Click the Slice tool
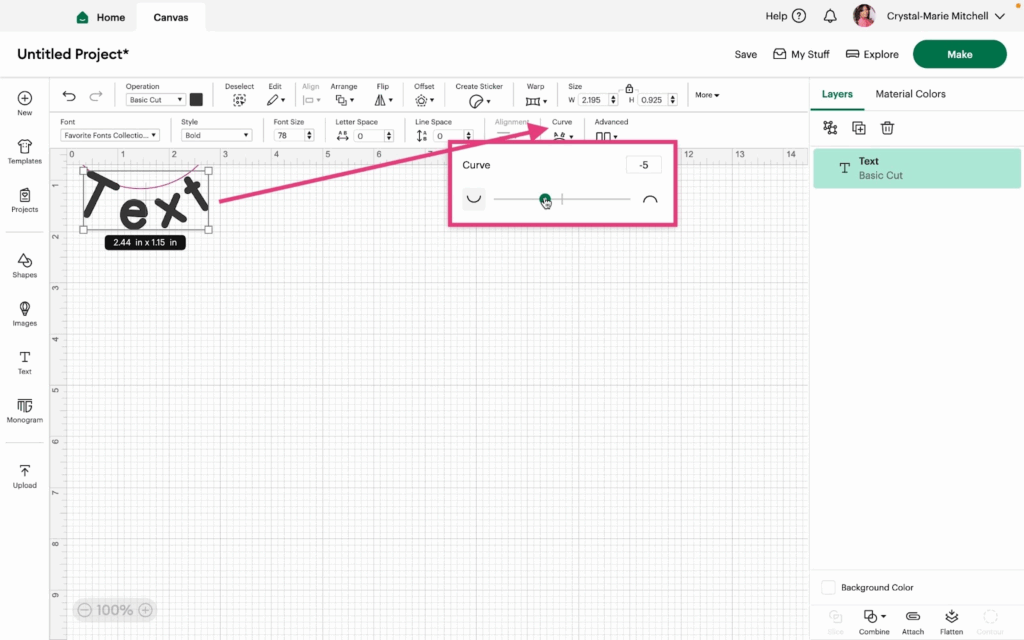 (835, 621)
